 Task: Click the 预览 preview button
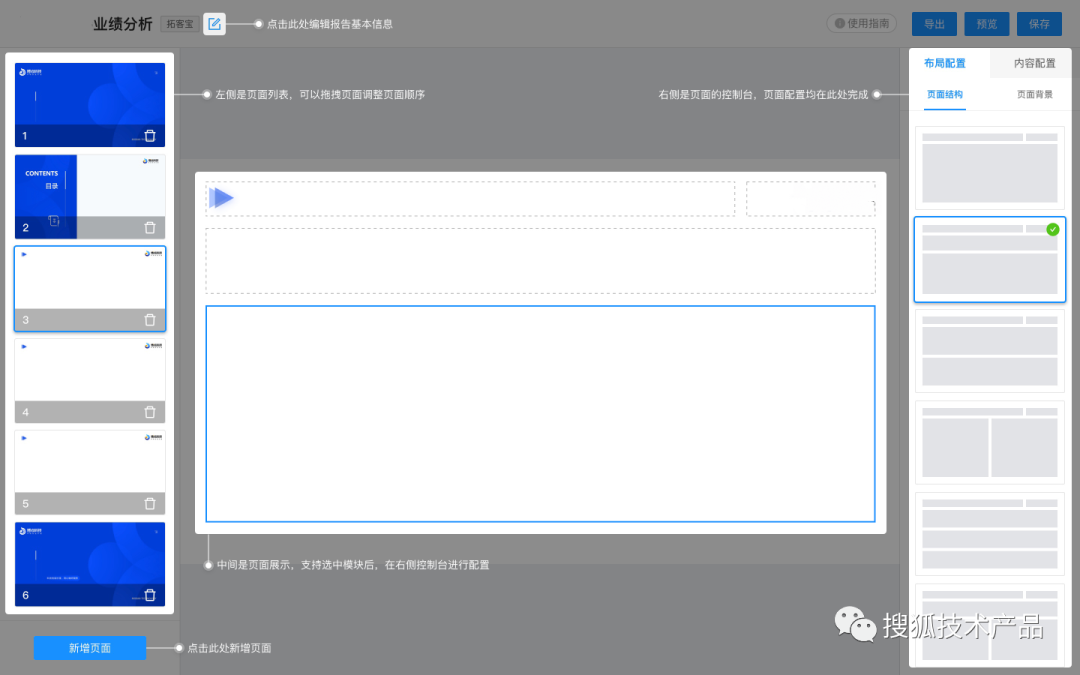987,23
